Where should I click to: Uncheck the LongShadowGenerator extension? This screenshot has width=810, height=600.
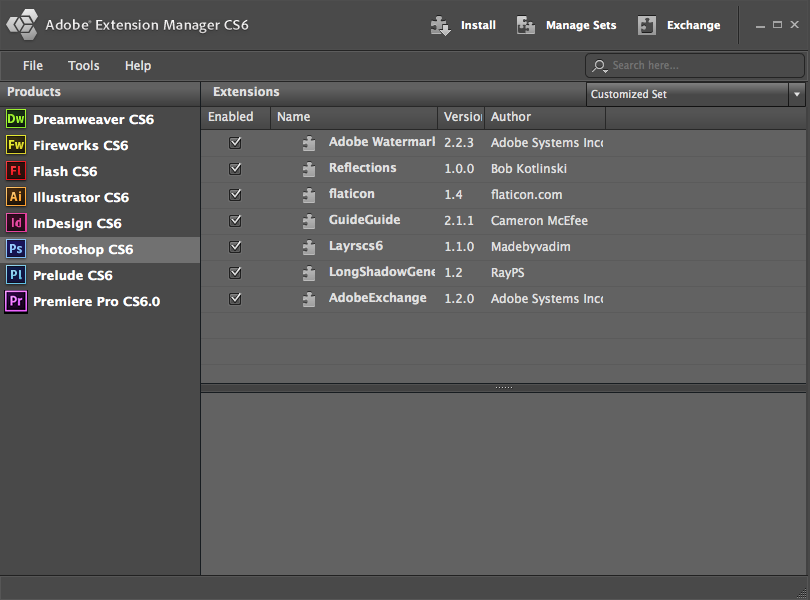click(x=235, y=272)
